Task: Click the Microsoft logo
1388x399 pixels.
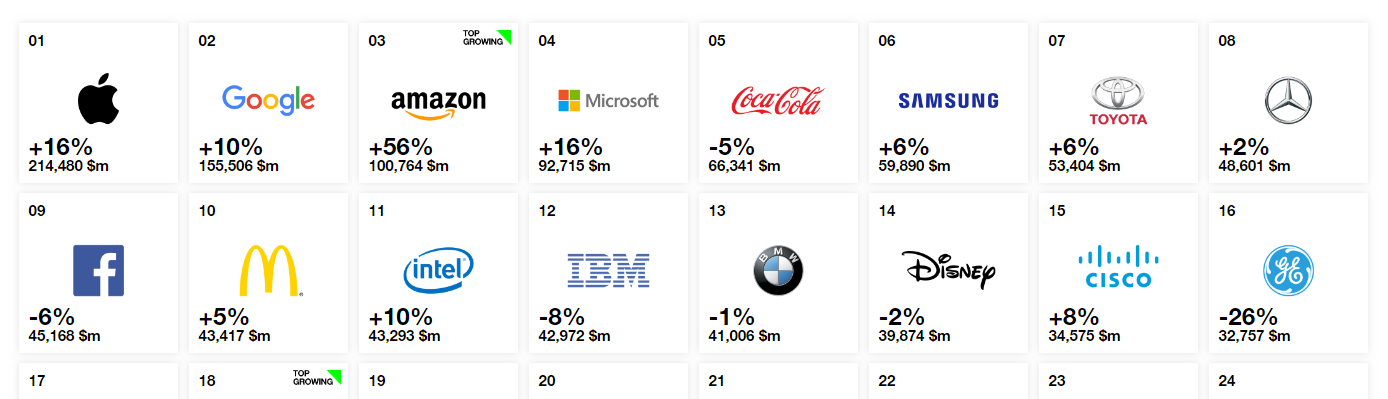Action: click(x=608, y=100)
